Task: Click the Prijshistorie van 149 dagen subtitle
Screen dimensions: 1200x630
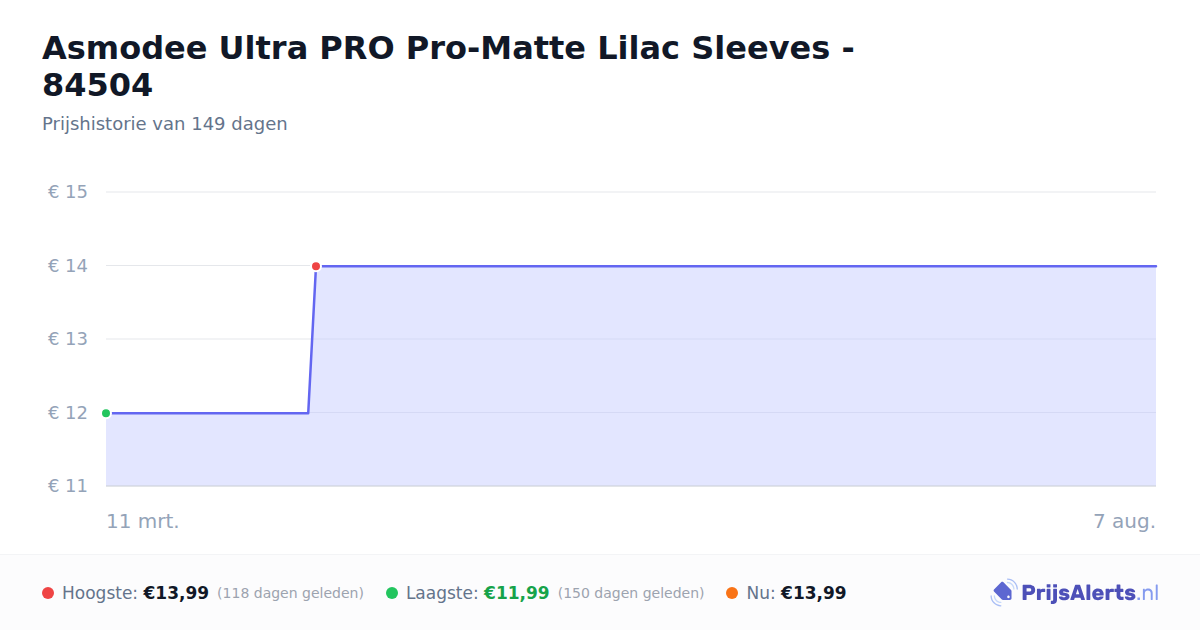Action: pos(165,124)
